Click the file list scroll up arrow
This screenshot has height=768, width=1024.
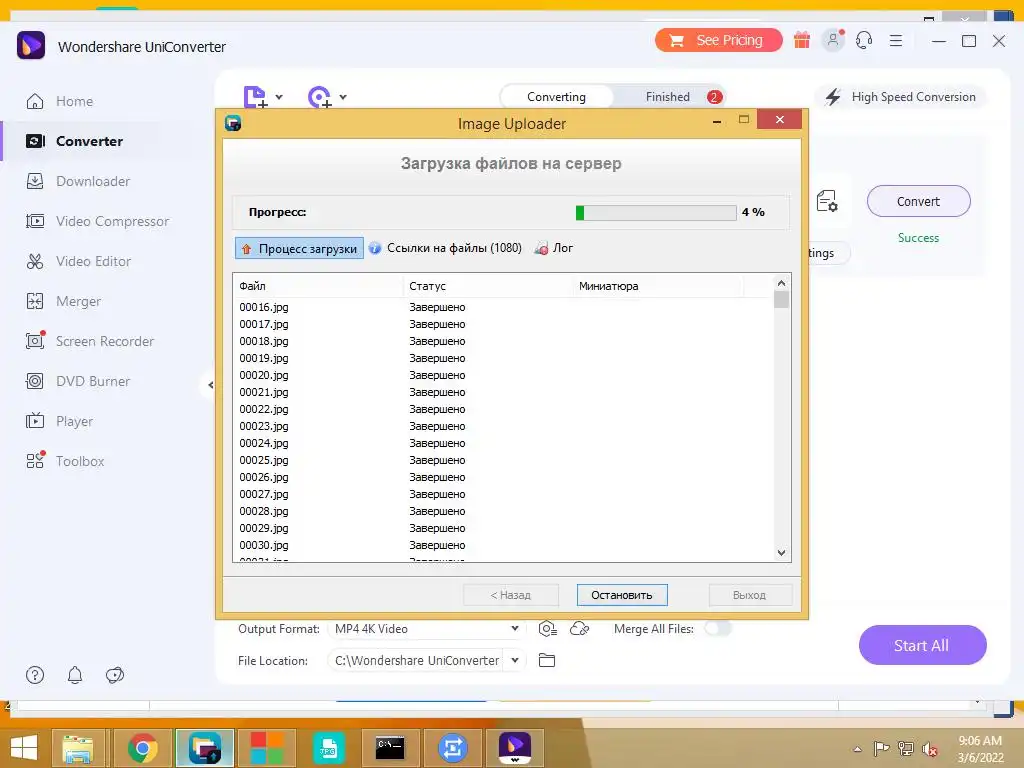781,283
